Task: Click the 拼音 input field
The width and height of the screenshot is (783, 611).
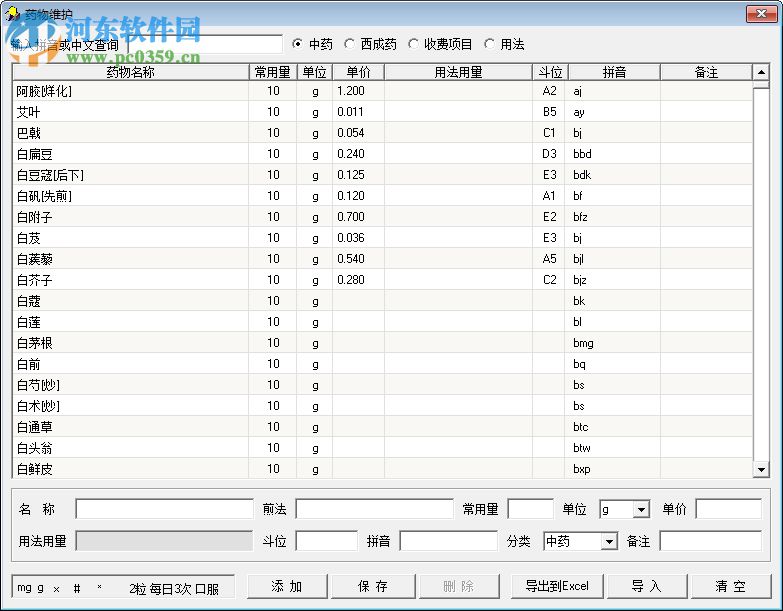Action: (448, 541)
